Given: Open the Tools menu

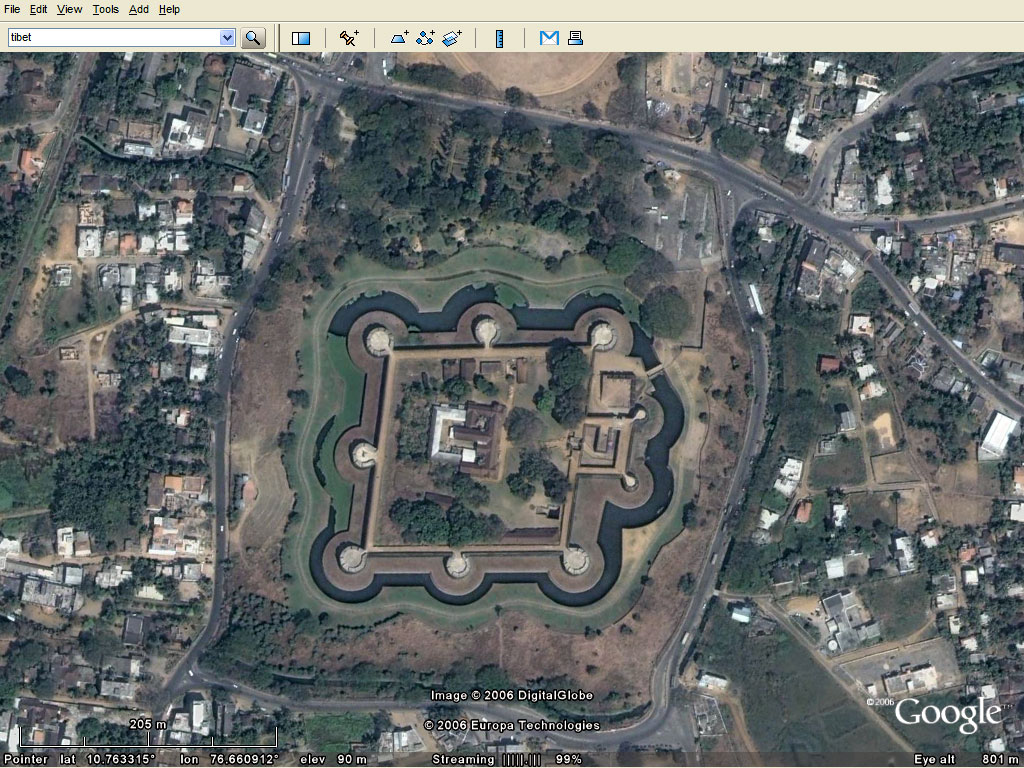Looking at the screenshot, I should (105, 9).
